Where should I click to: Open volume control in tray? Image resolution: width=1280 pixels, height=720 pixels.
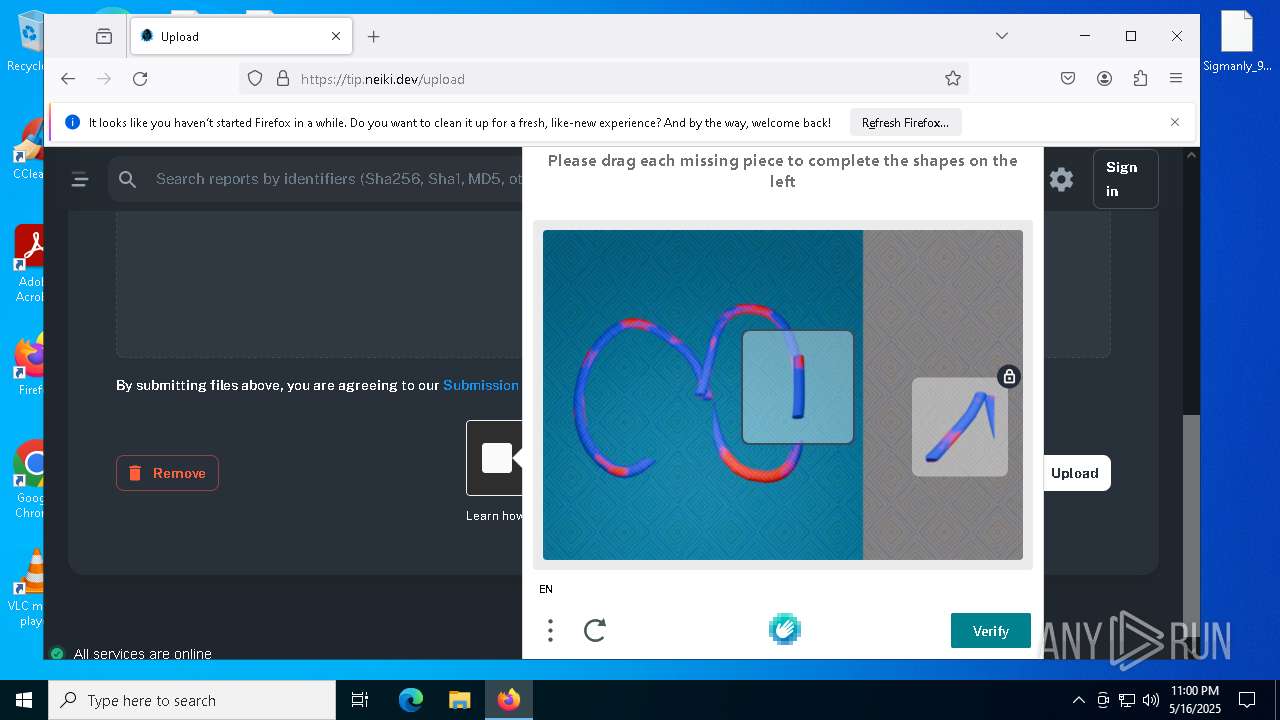tap(1151, 700)
